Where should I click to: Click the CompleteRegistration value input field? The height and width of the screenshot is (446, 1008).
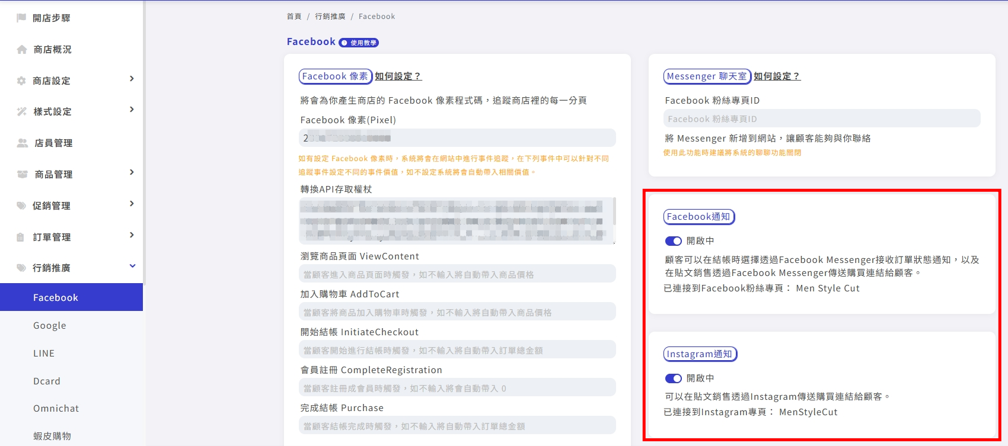coord(457,388)
